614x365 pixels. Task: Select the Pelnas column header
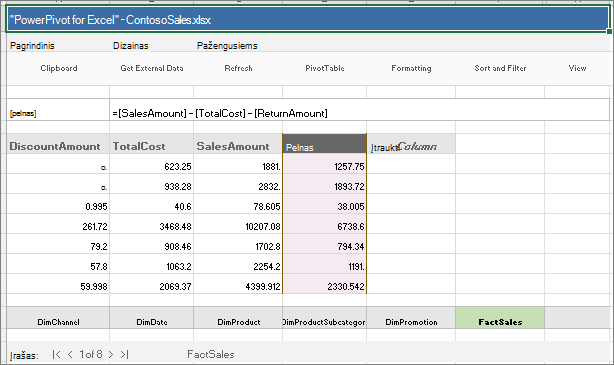click(x=325, y=144)
